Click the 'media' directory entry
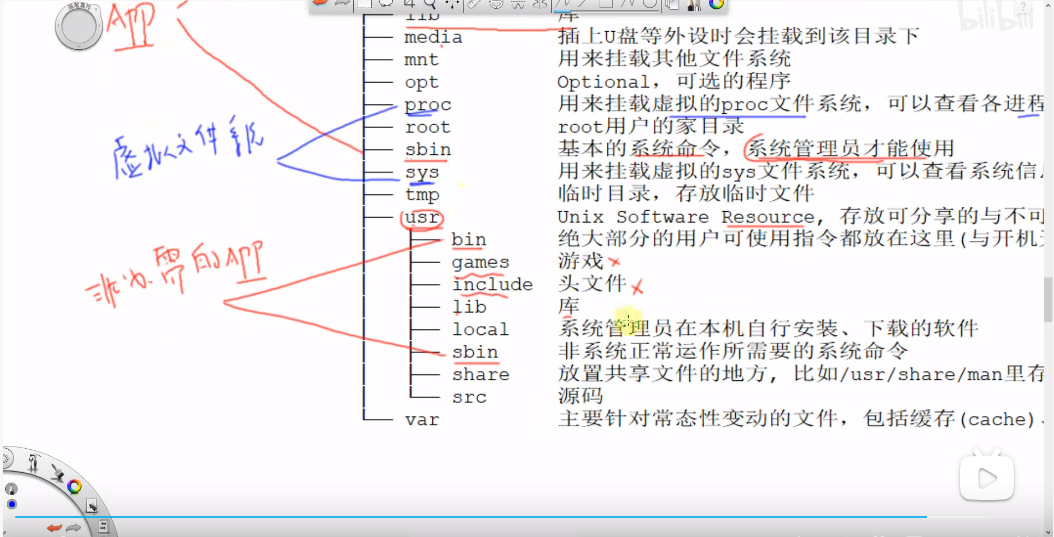This screenshot has width=1054, height=537. 433,37
